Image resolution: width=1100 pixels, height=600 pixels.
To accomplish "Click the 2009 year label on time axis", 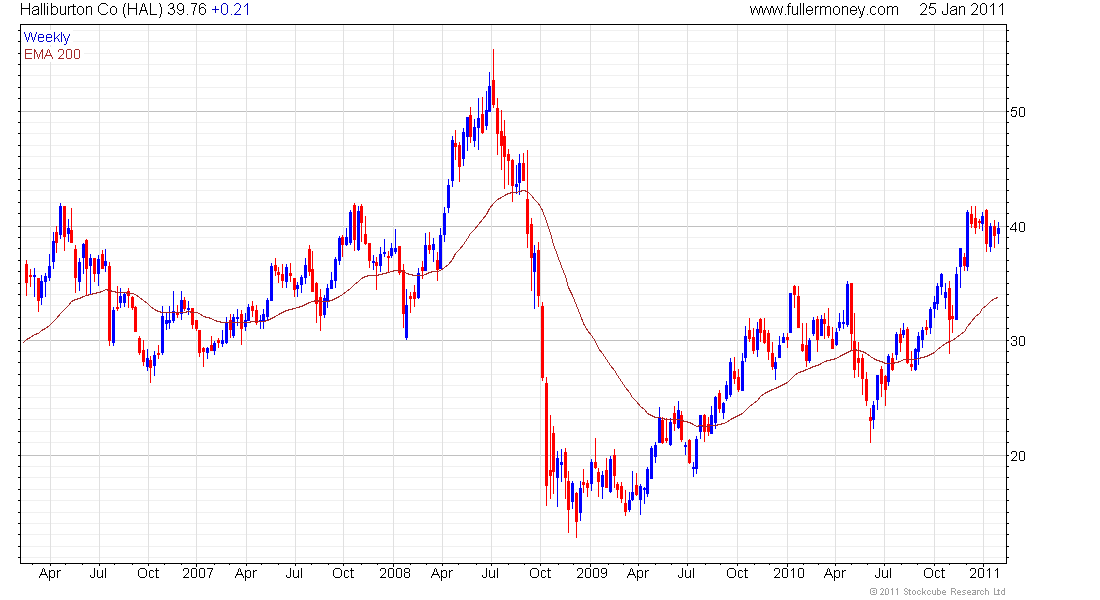I will 592,573.
